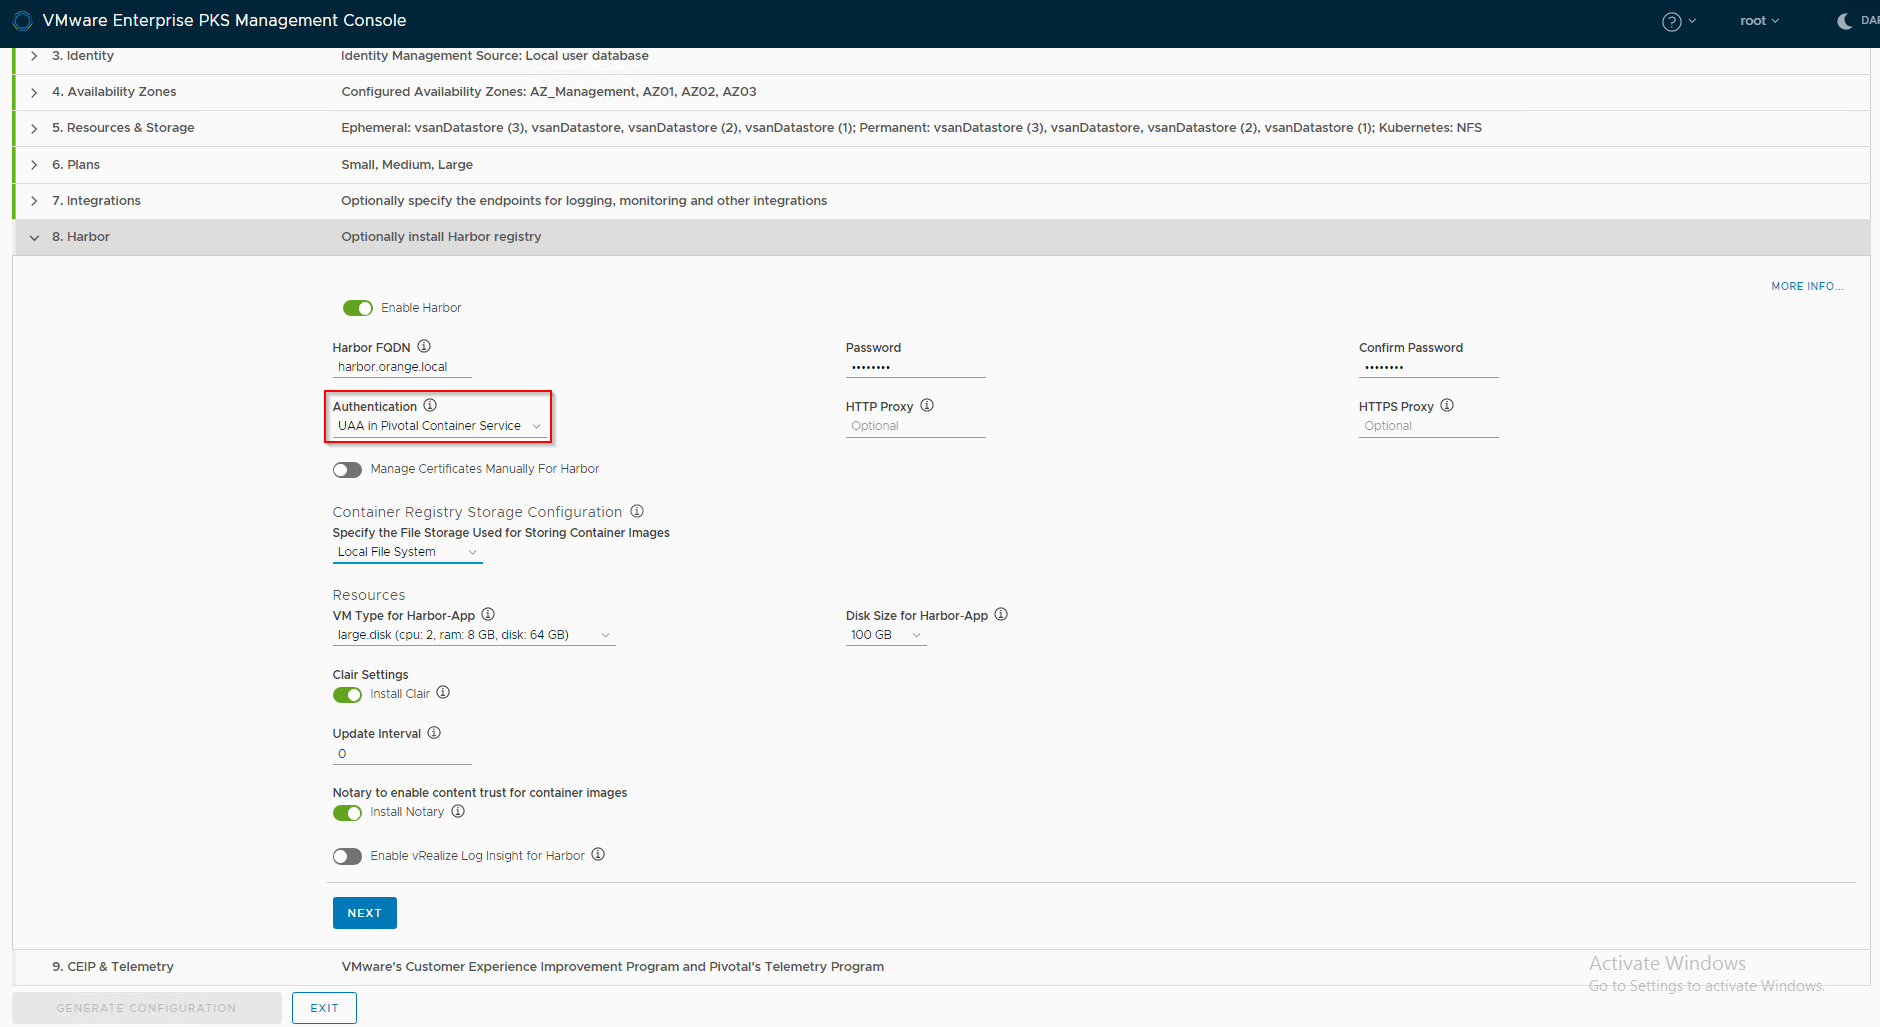
Task: Click the HTTP Proxy optional field
Action: [x=916, y=426]
